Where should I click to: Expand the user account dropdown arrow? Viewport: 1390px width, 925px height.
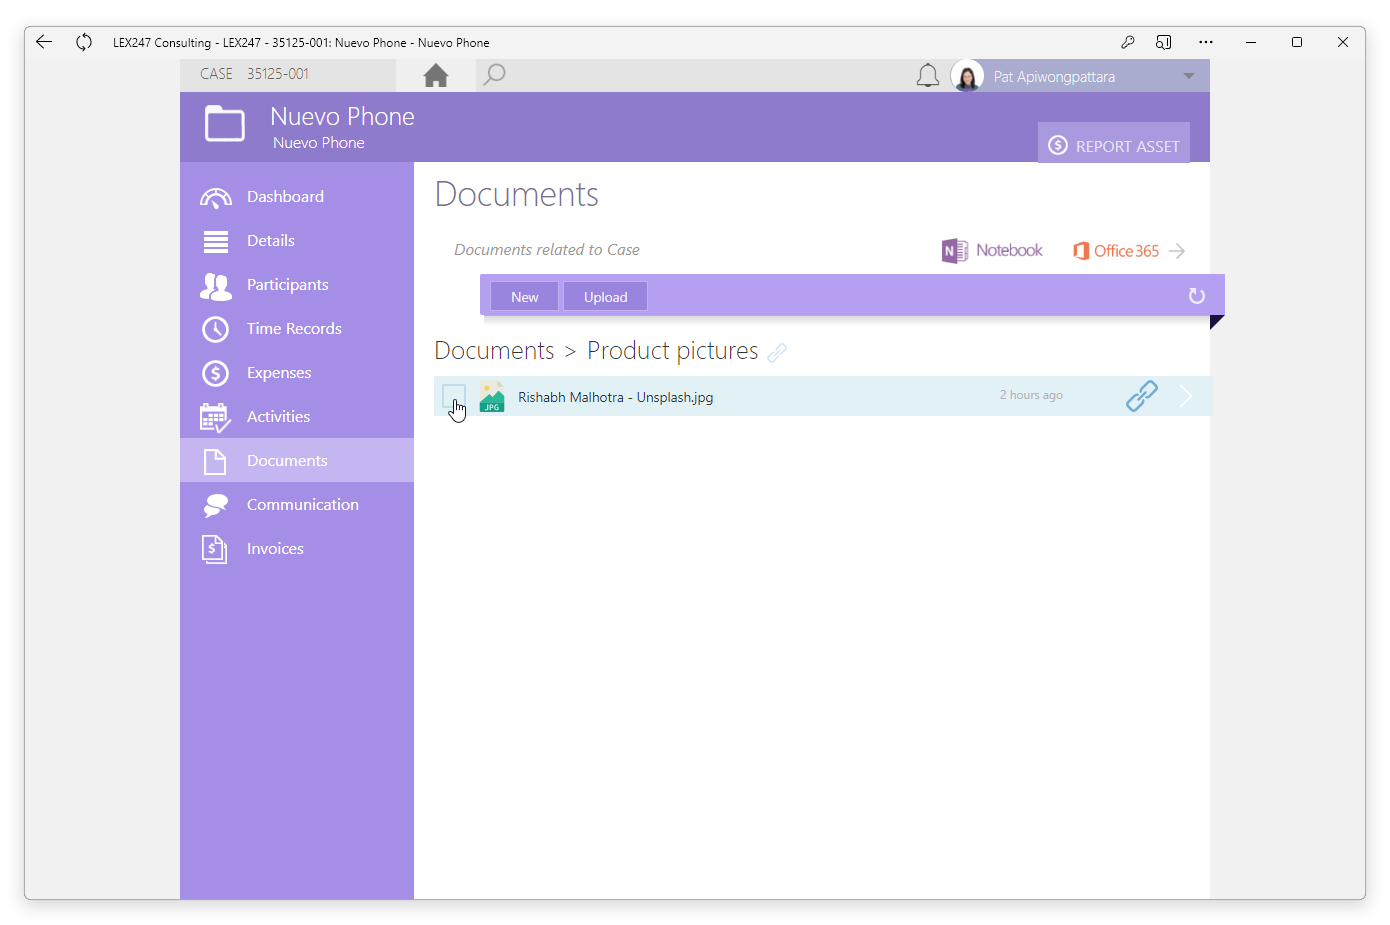click(1189, 76)
